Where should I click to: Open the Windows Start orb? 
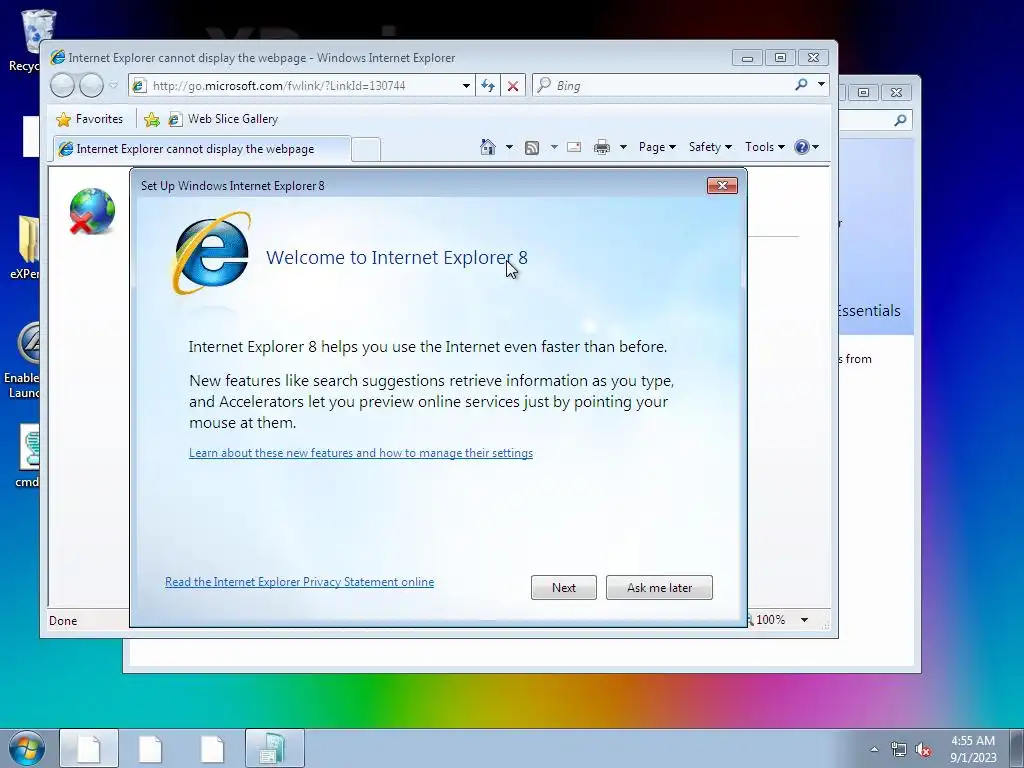(27, 748)
